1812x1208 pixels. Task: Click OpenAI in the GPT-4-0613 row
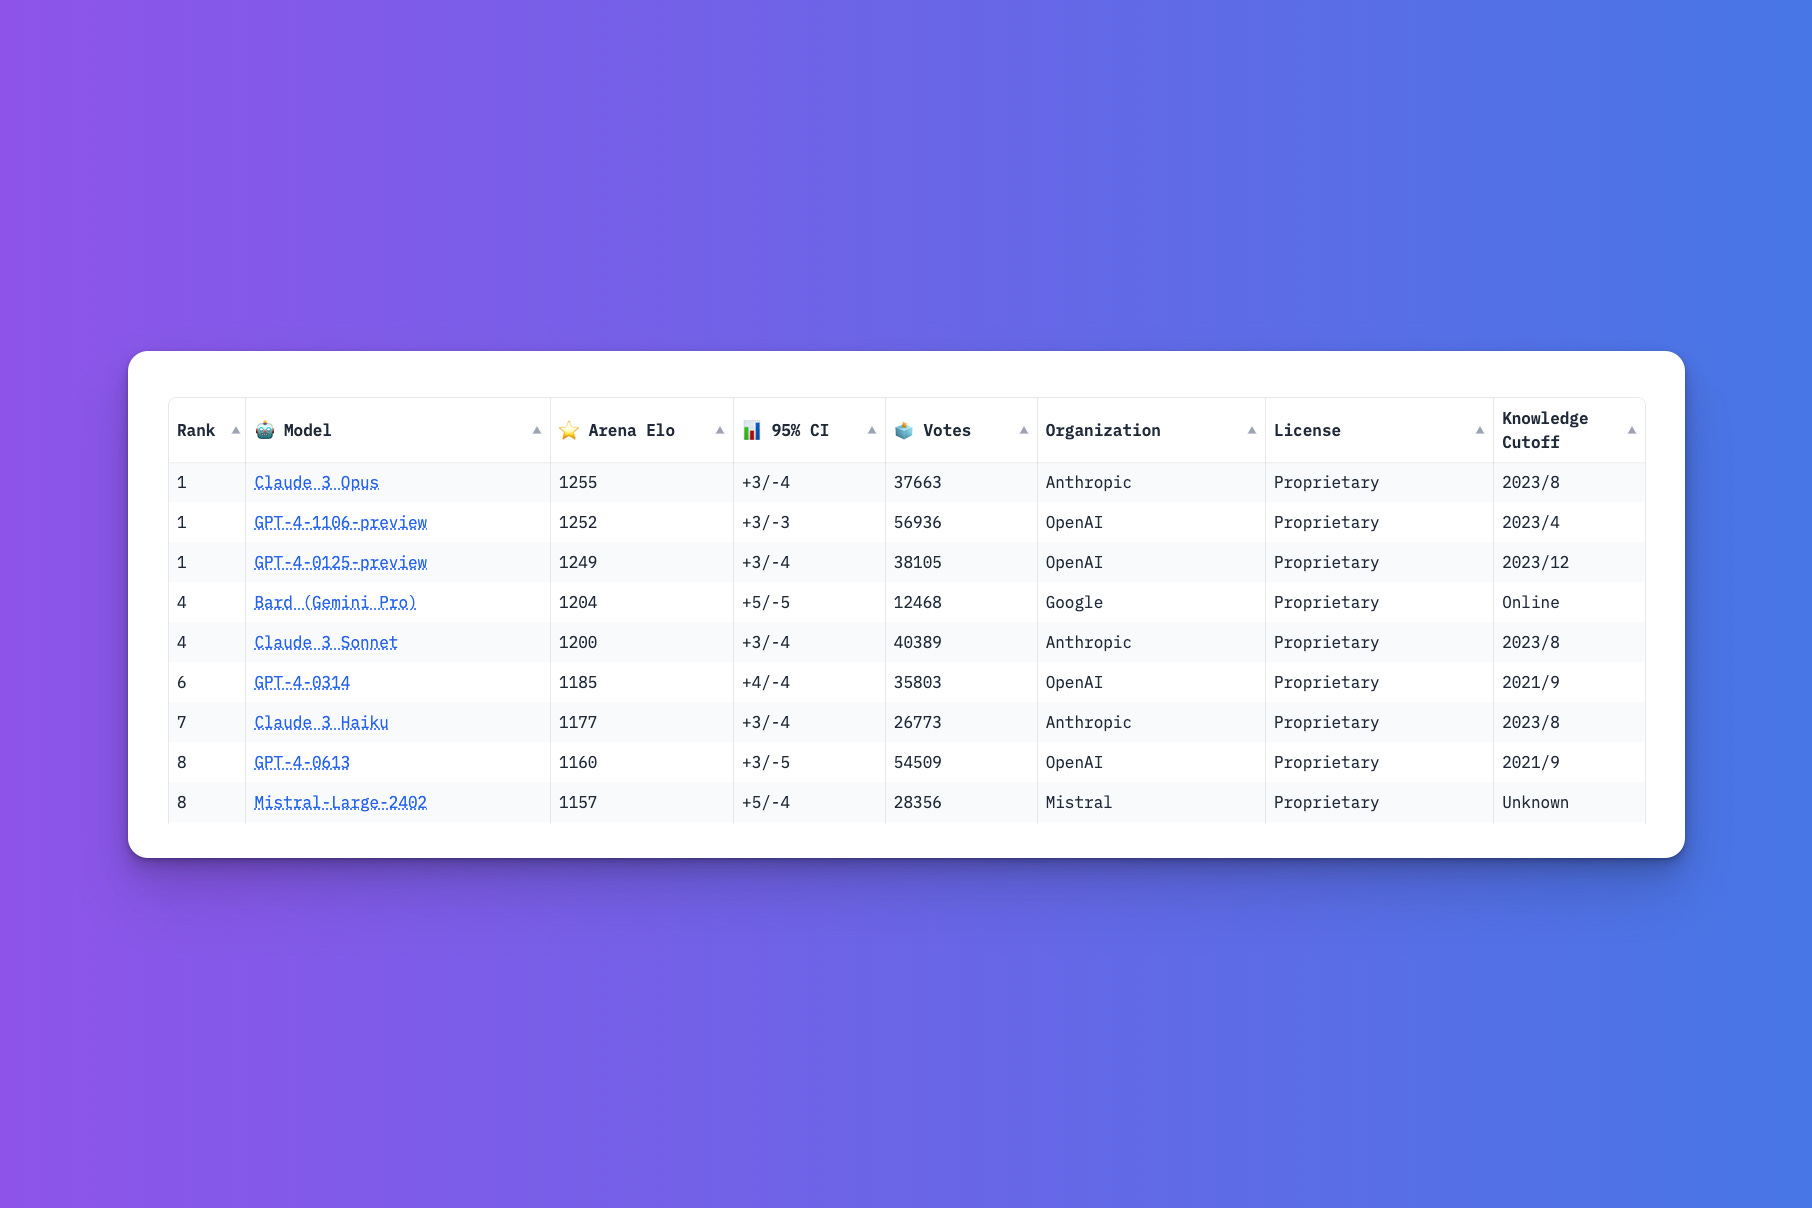(x=1074, y=762)
